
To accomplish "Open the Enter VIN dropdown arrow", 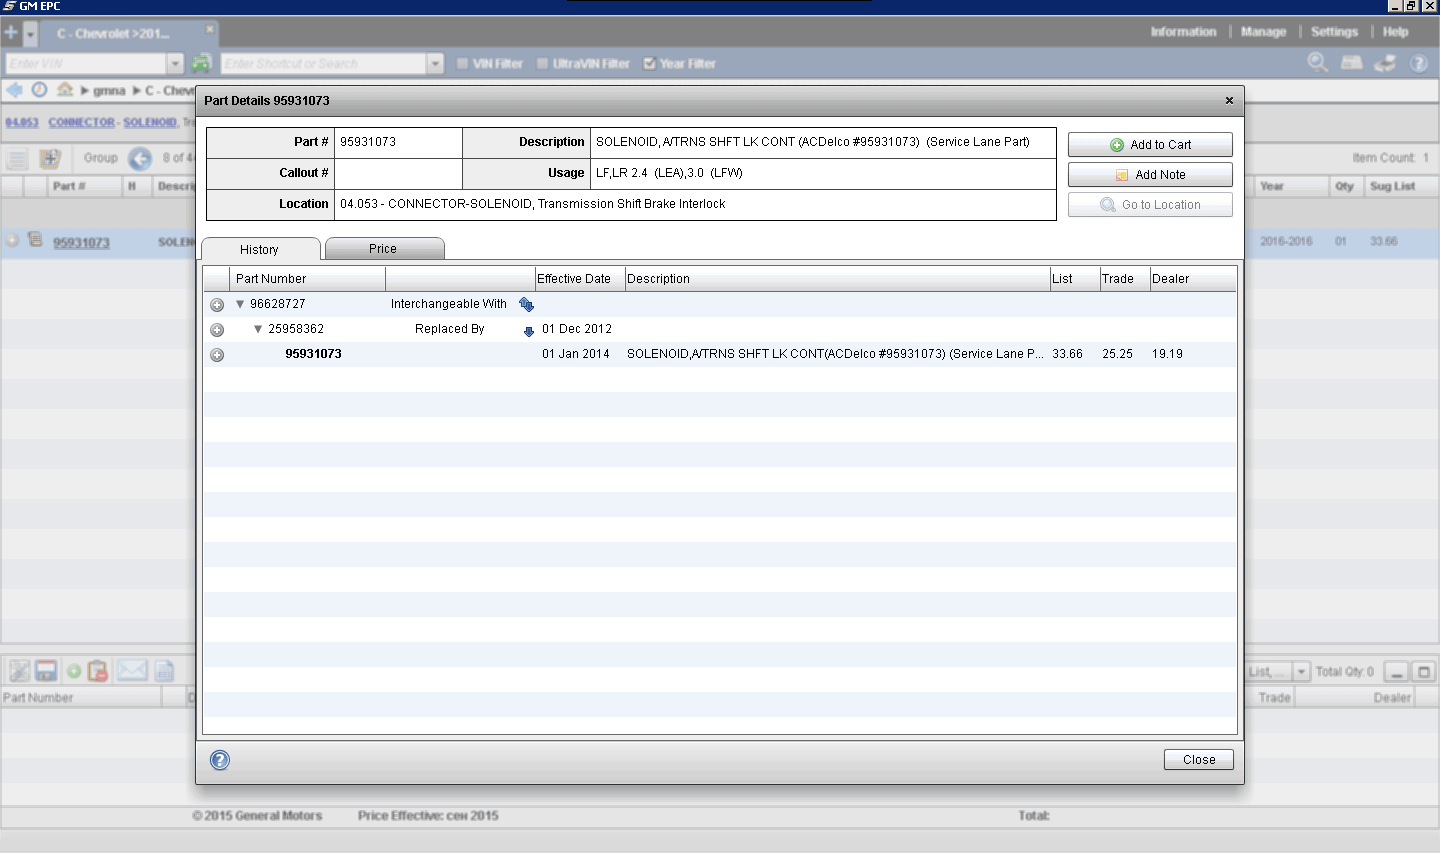I will 175,64.
